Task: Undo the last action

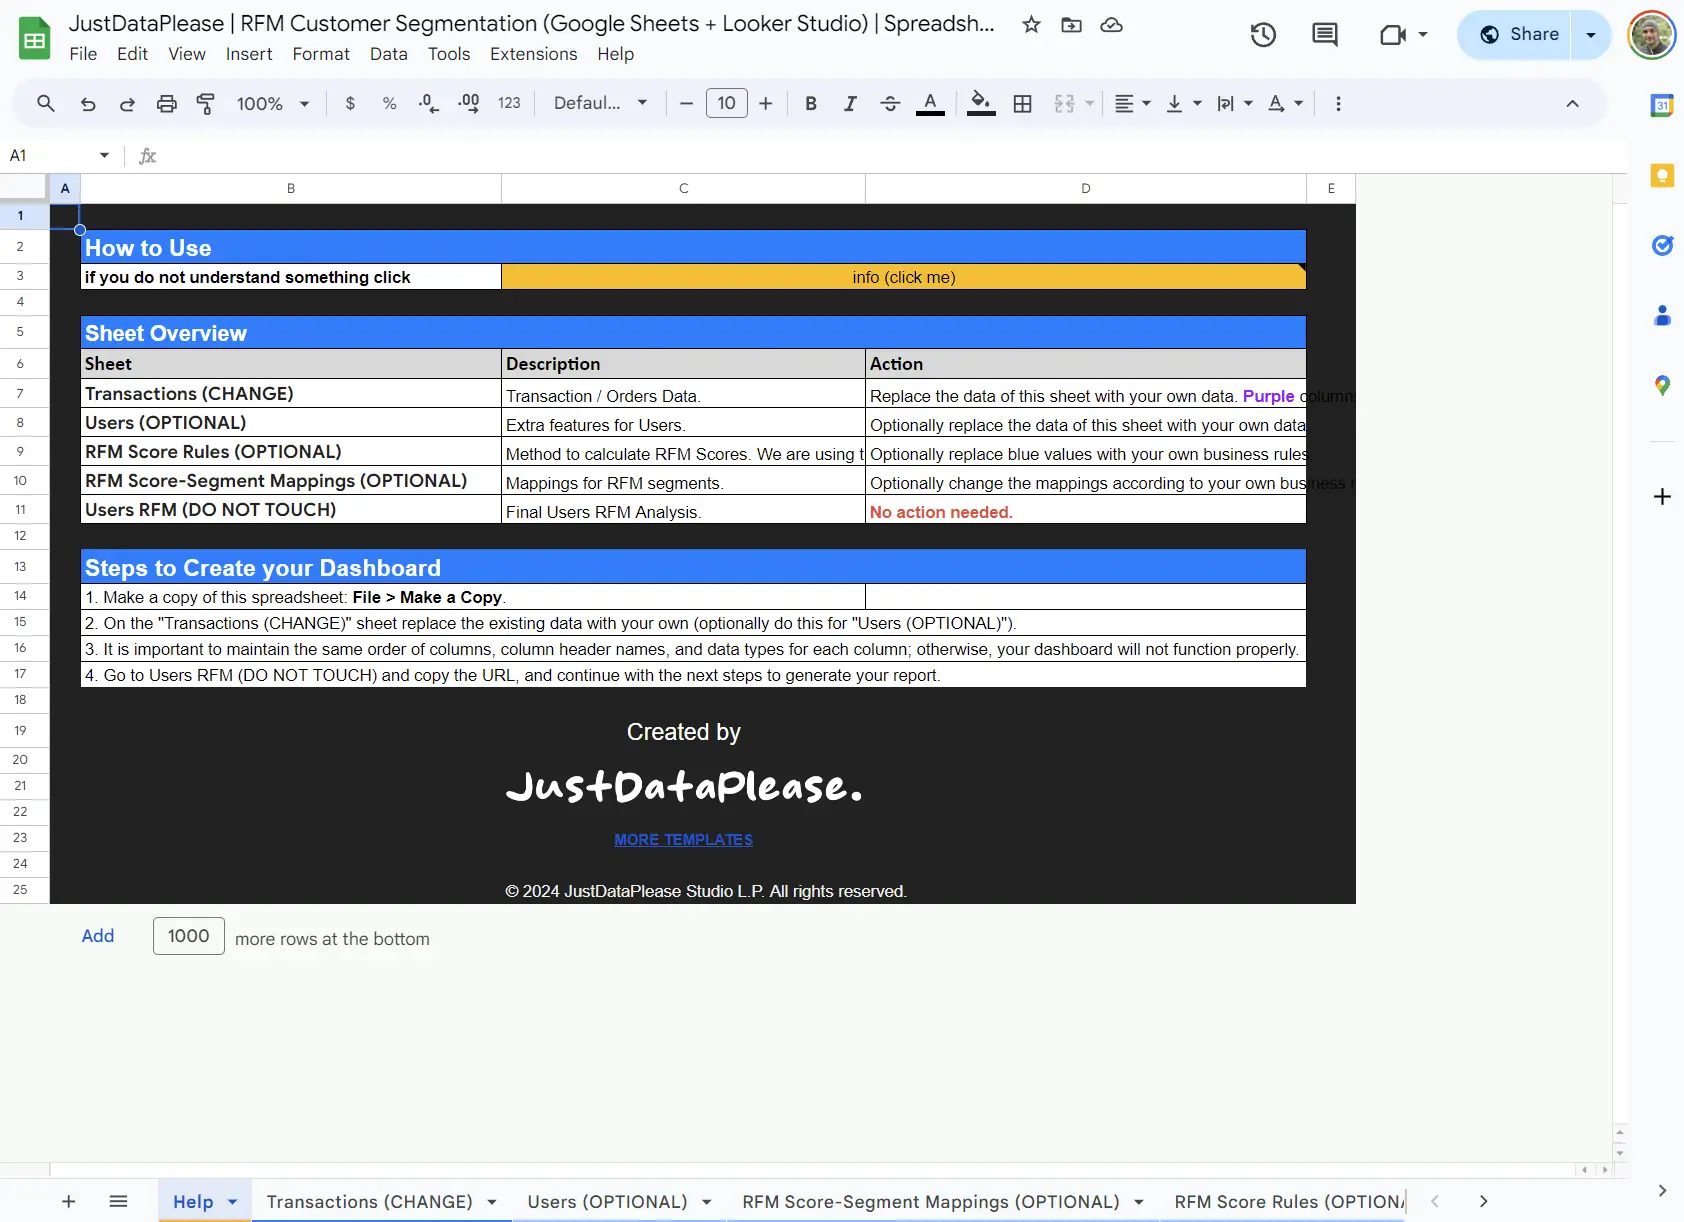Action: [x=88, y=103]
